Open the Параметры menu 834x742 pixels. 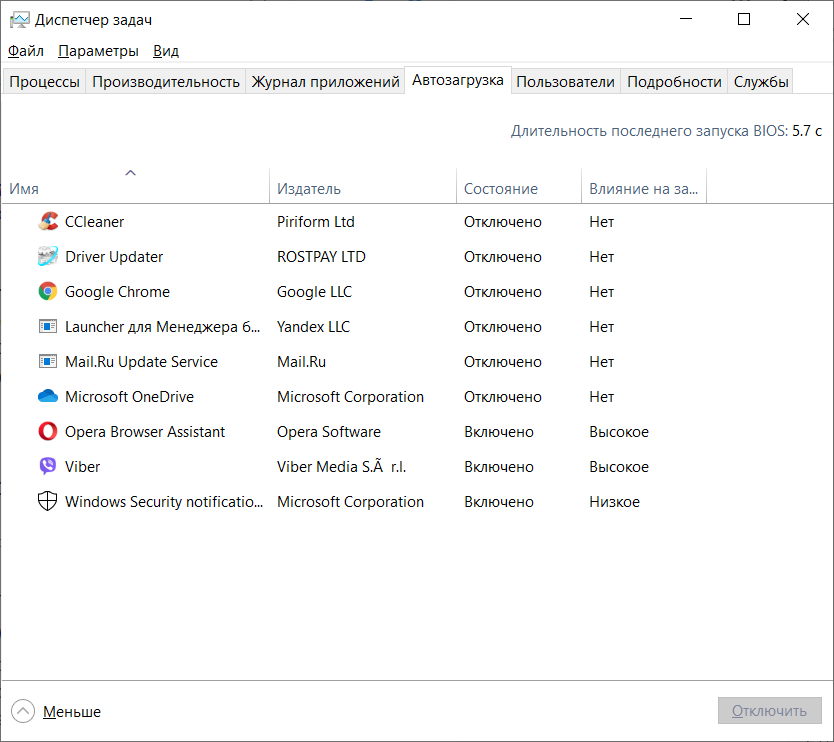pos(98,51)
